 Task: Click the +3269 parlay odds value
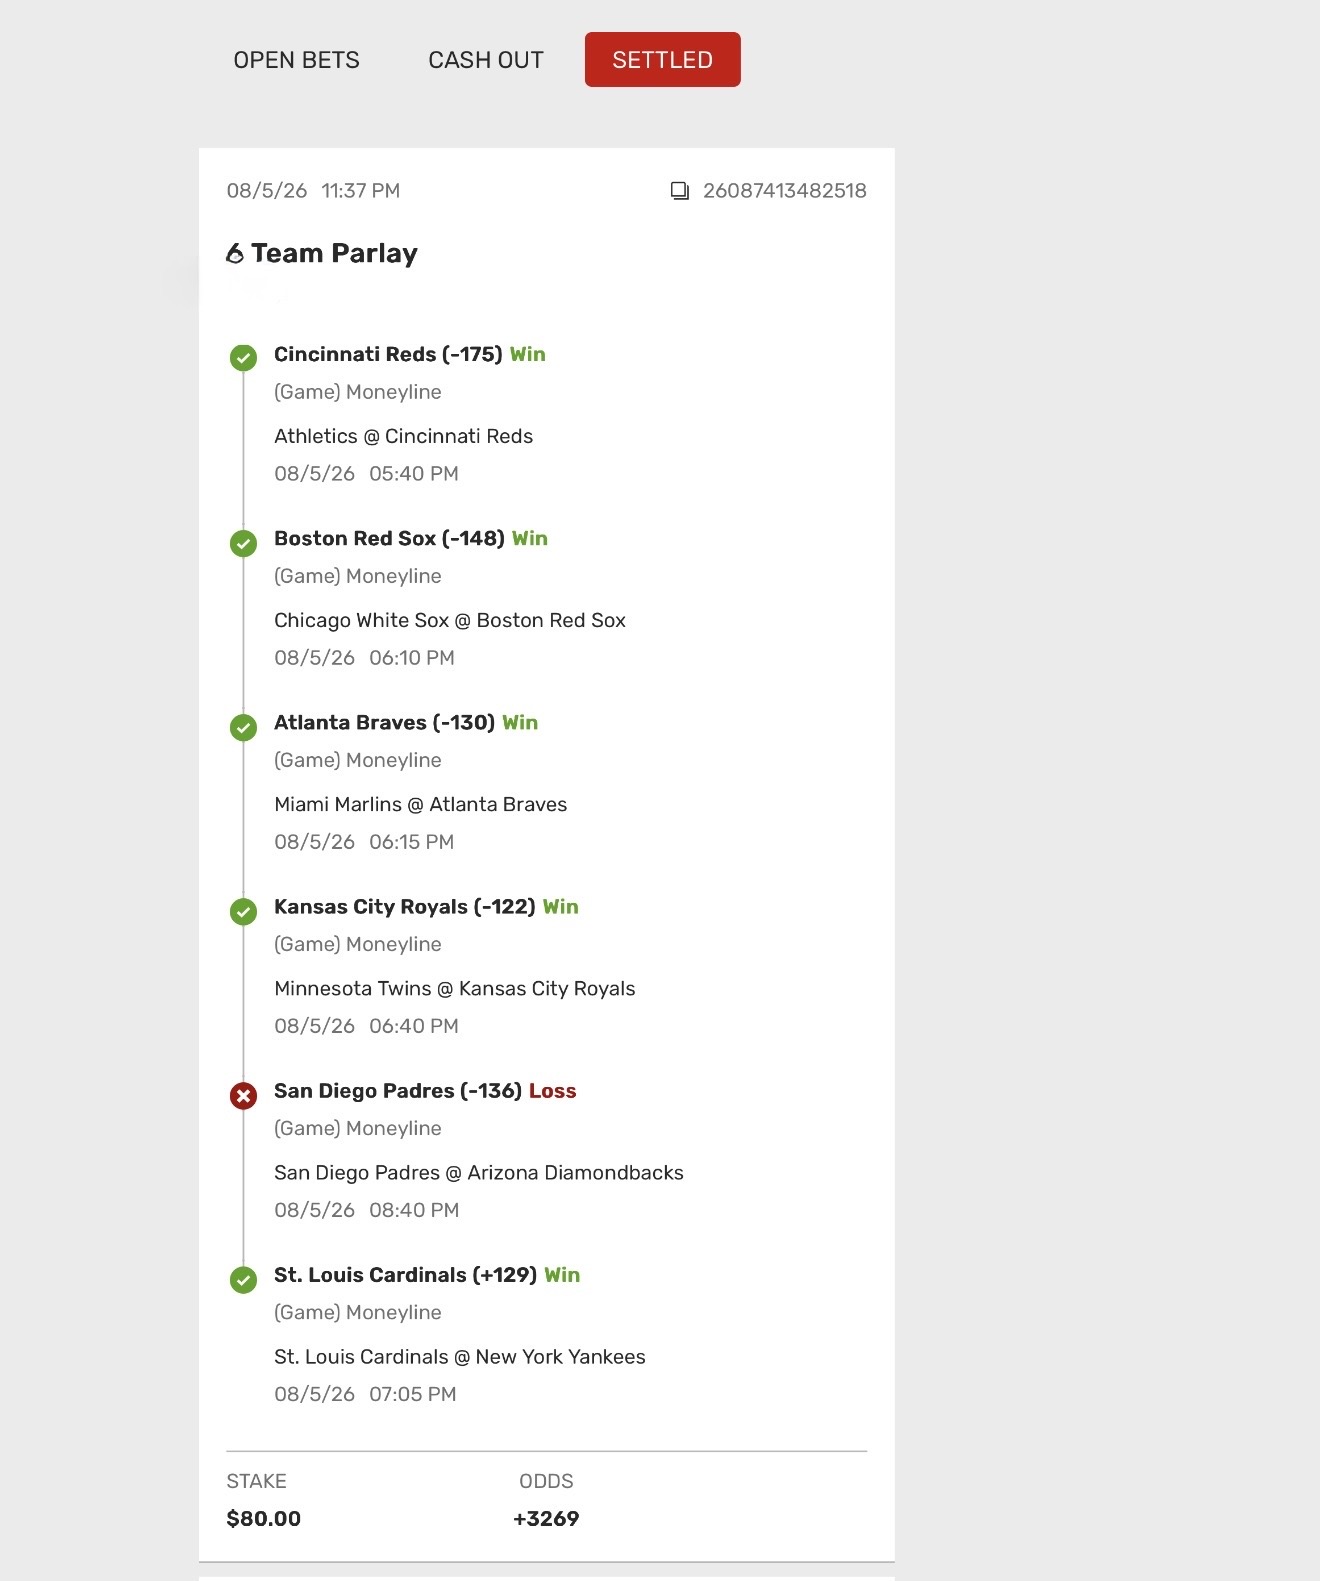pos(546,1518)
